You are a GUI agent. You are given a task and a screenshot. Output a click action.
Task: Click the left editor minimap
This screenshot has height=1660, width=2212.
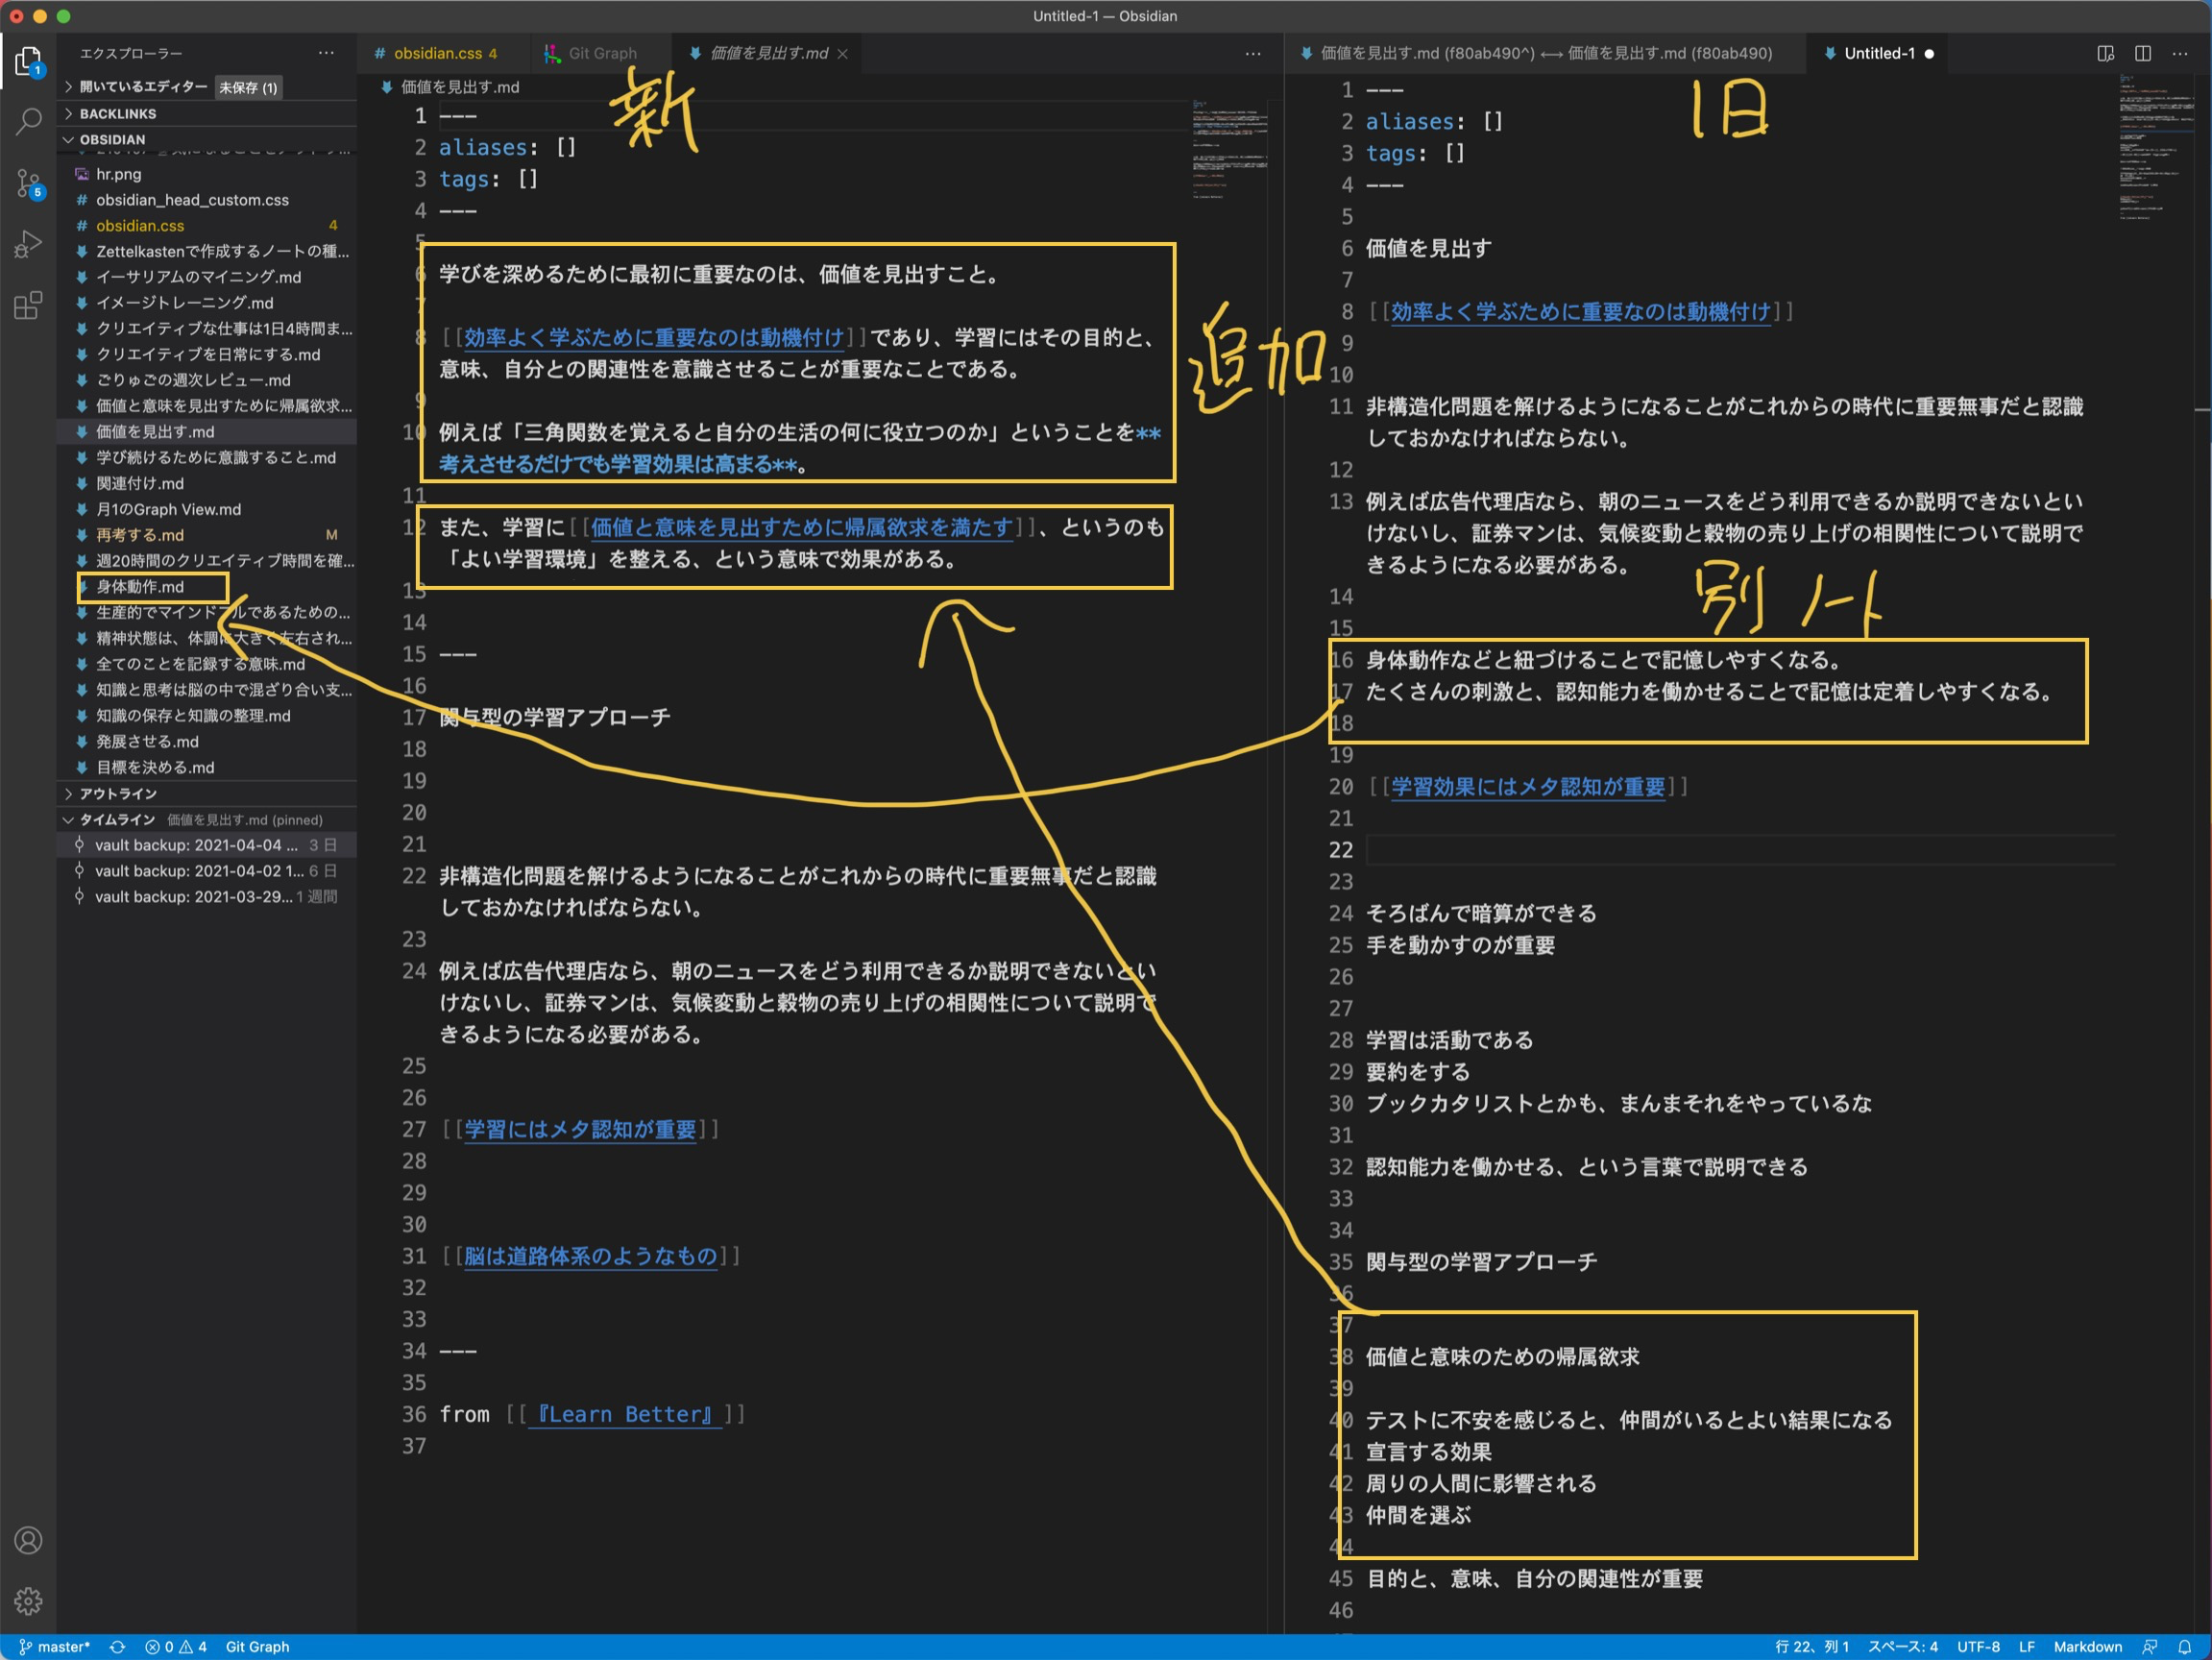click(x=1229, y=150)
